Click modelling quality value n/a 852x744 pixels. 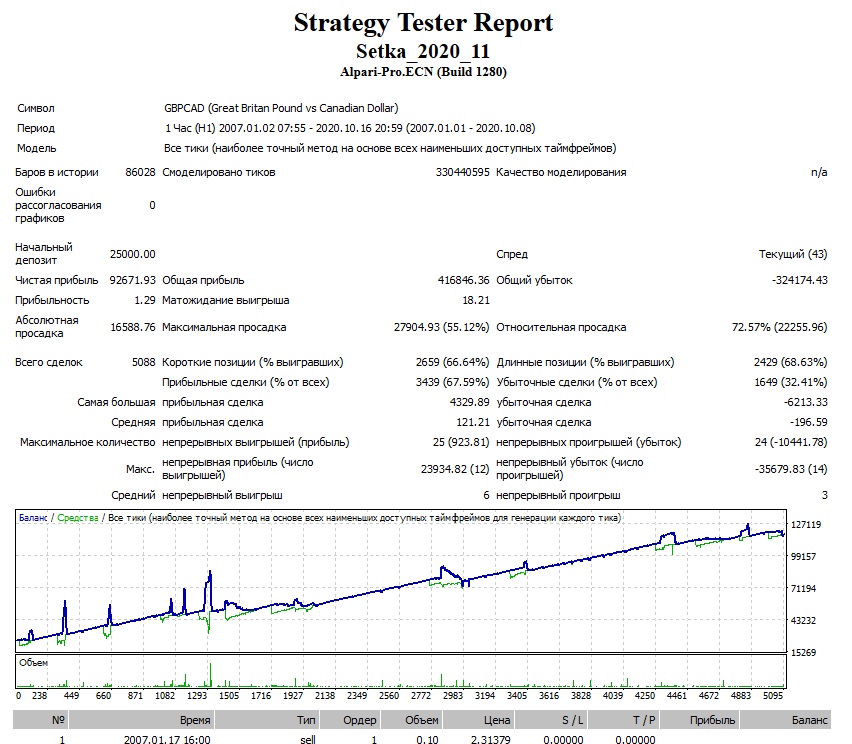point(819,172)
